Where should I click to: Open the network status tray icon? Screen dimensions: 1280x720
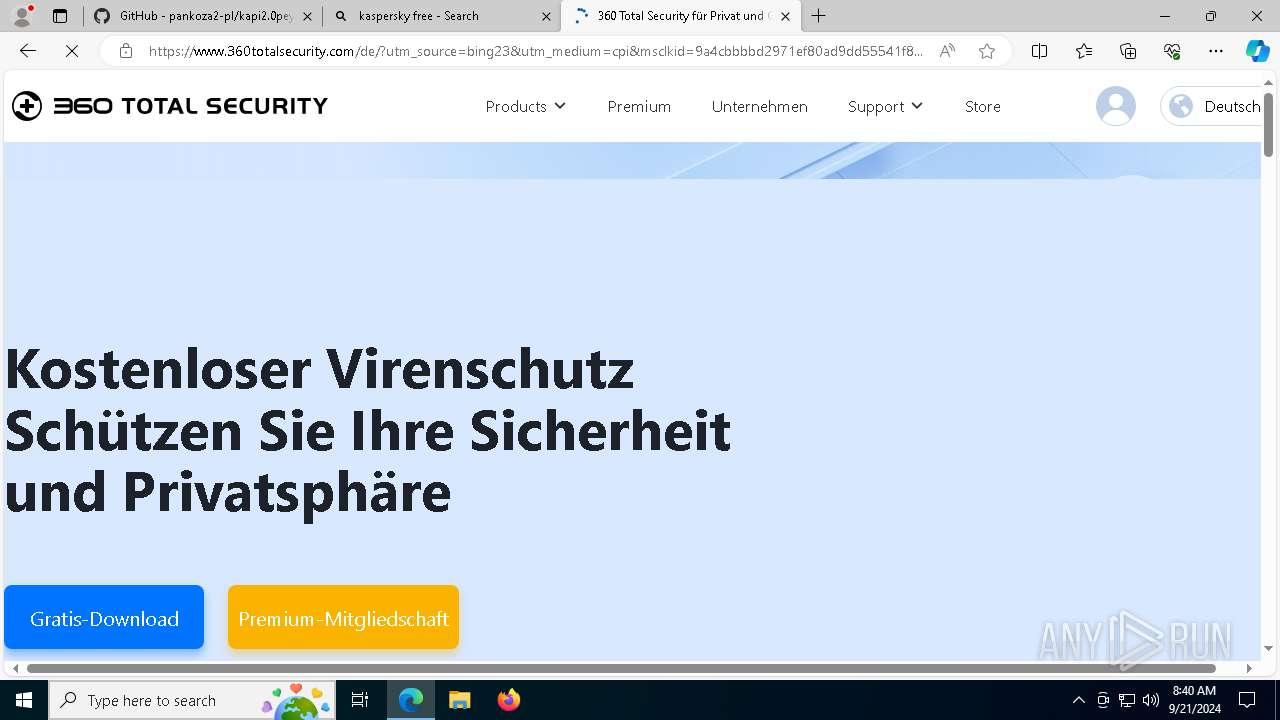coord(1127,700)
